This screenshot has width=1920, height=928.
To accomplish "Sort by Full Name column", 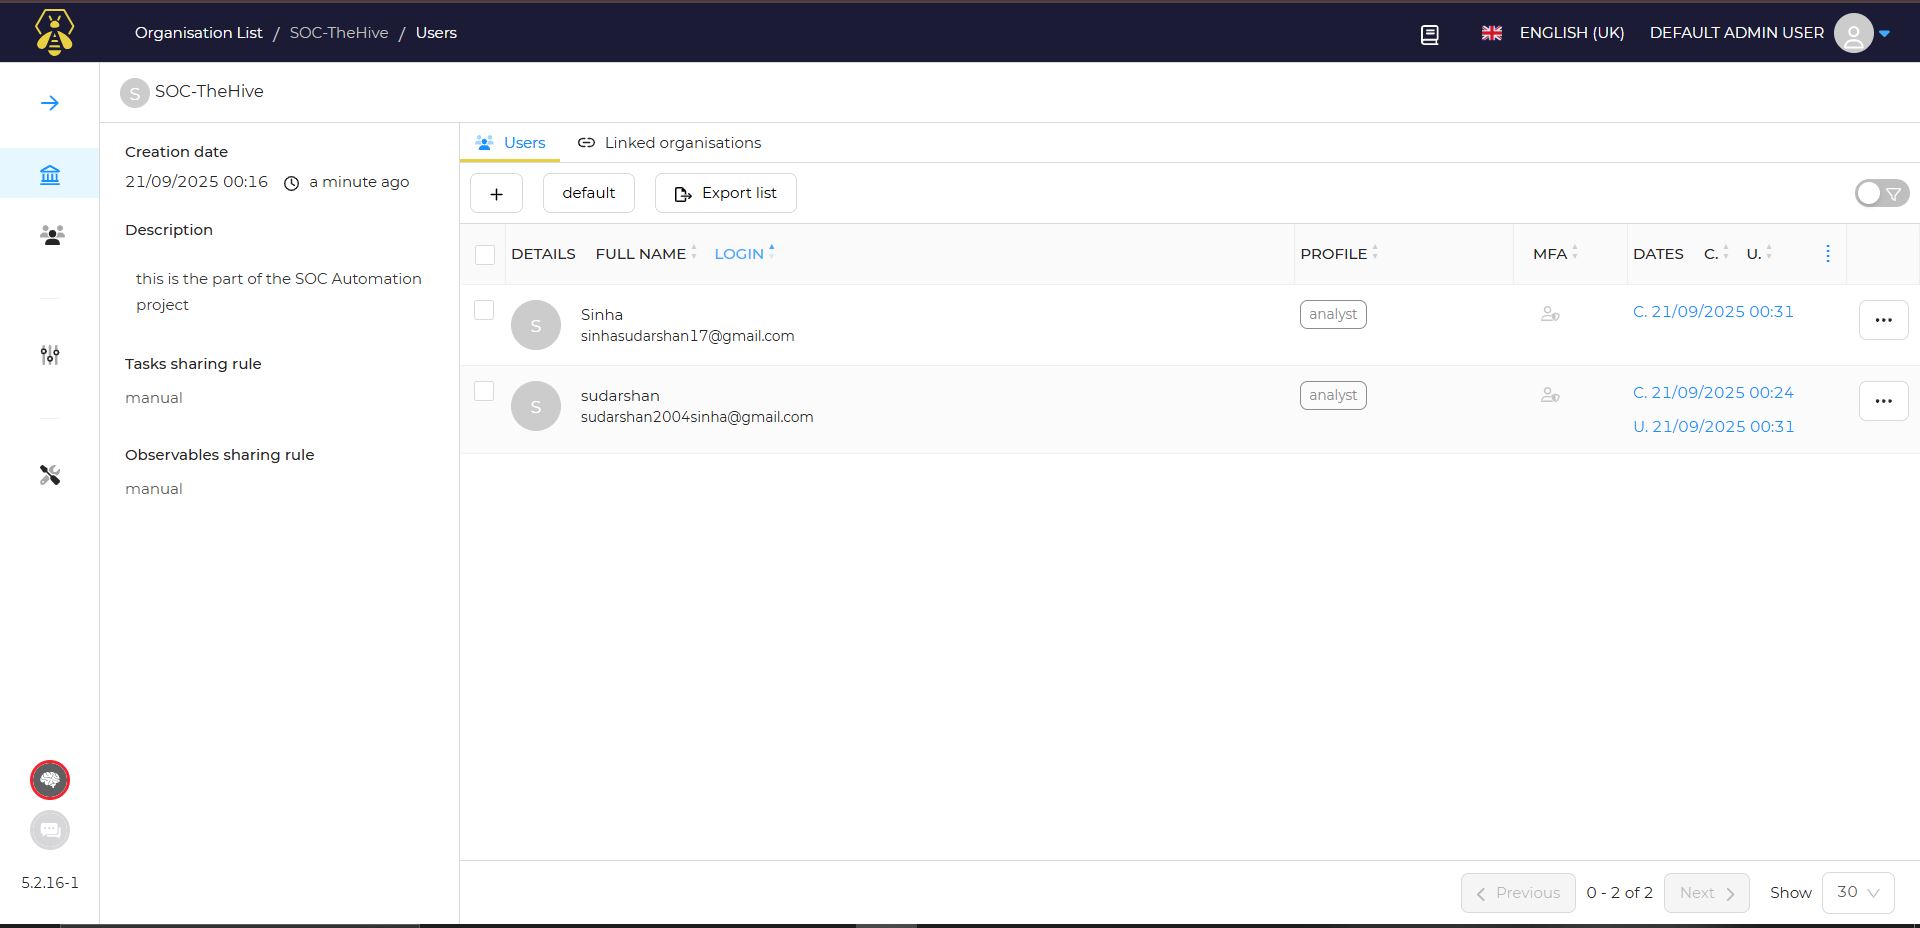I will (646, 254).
